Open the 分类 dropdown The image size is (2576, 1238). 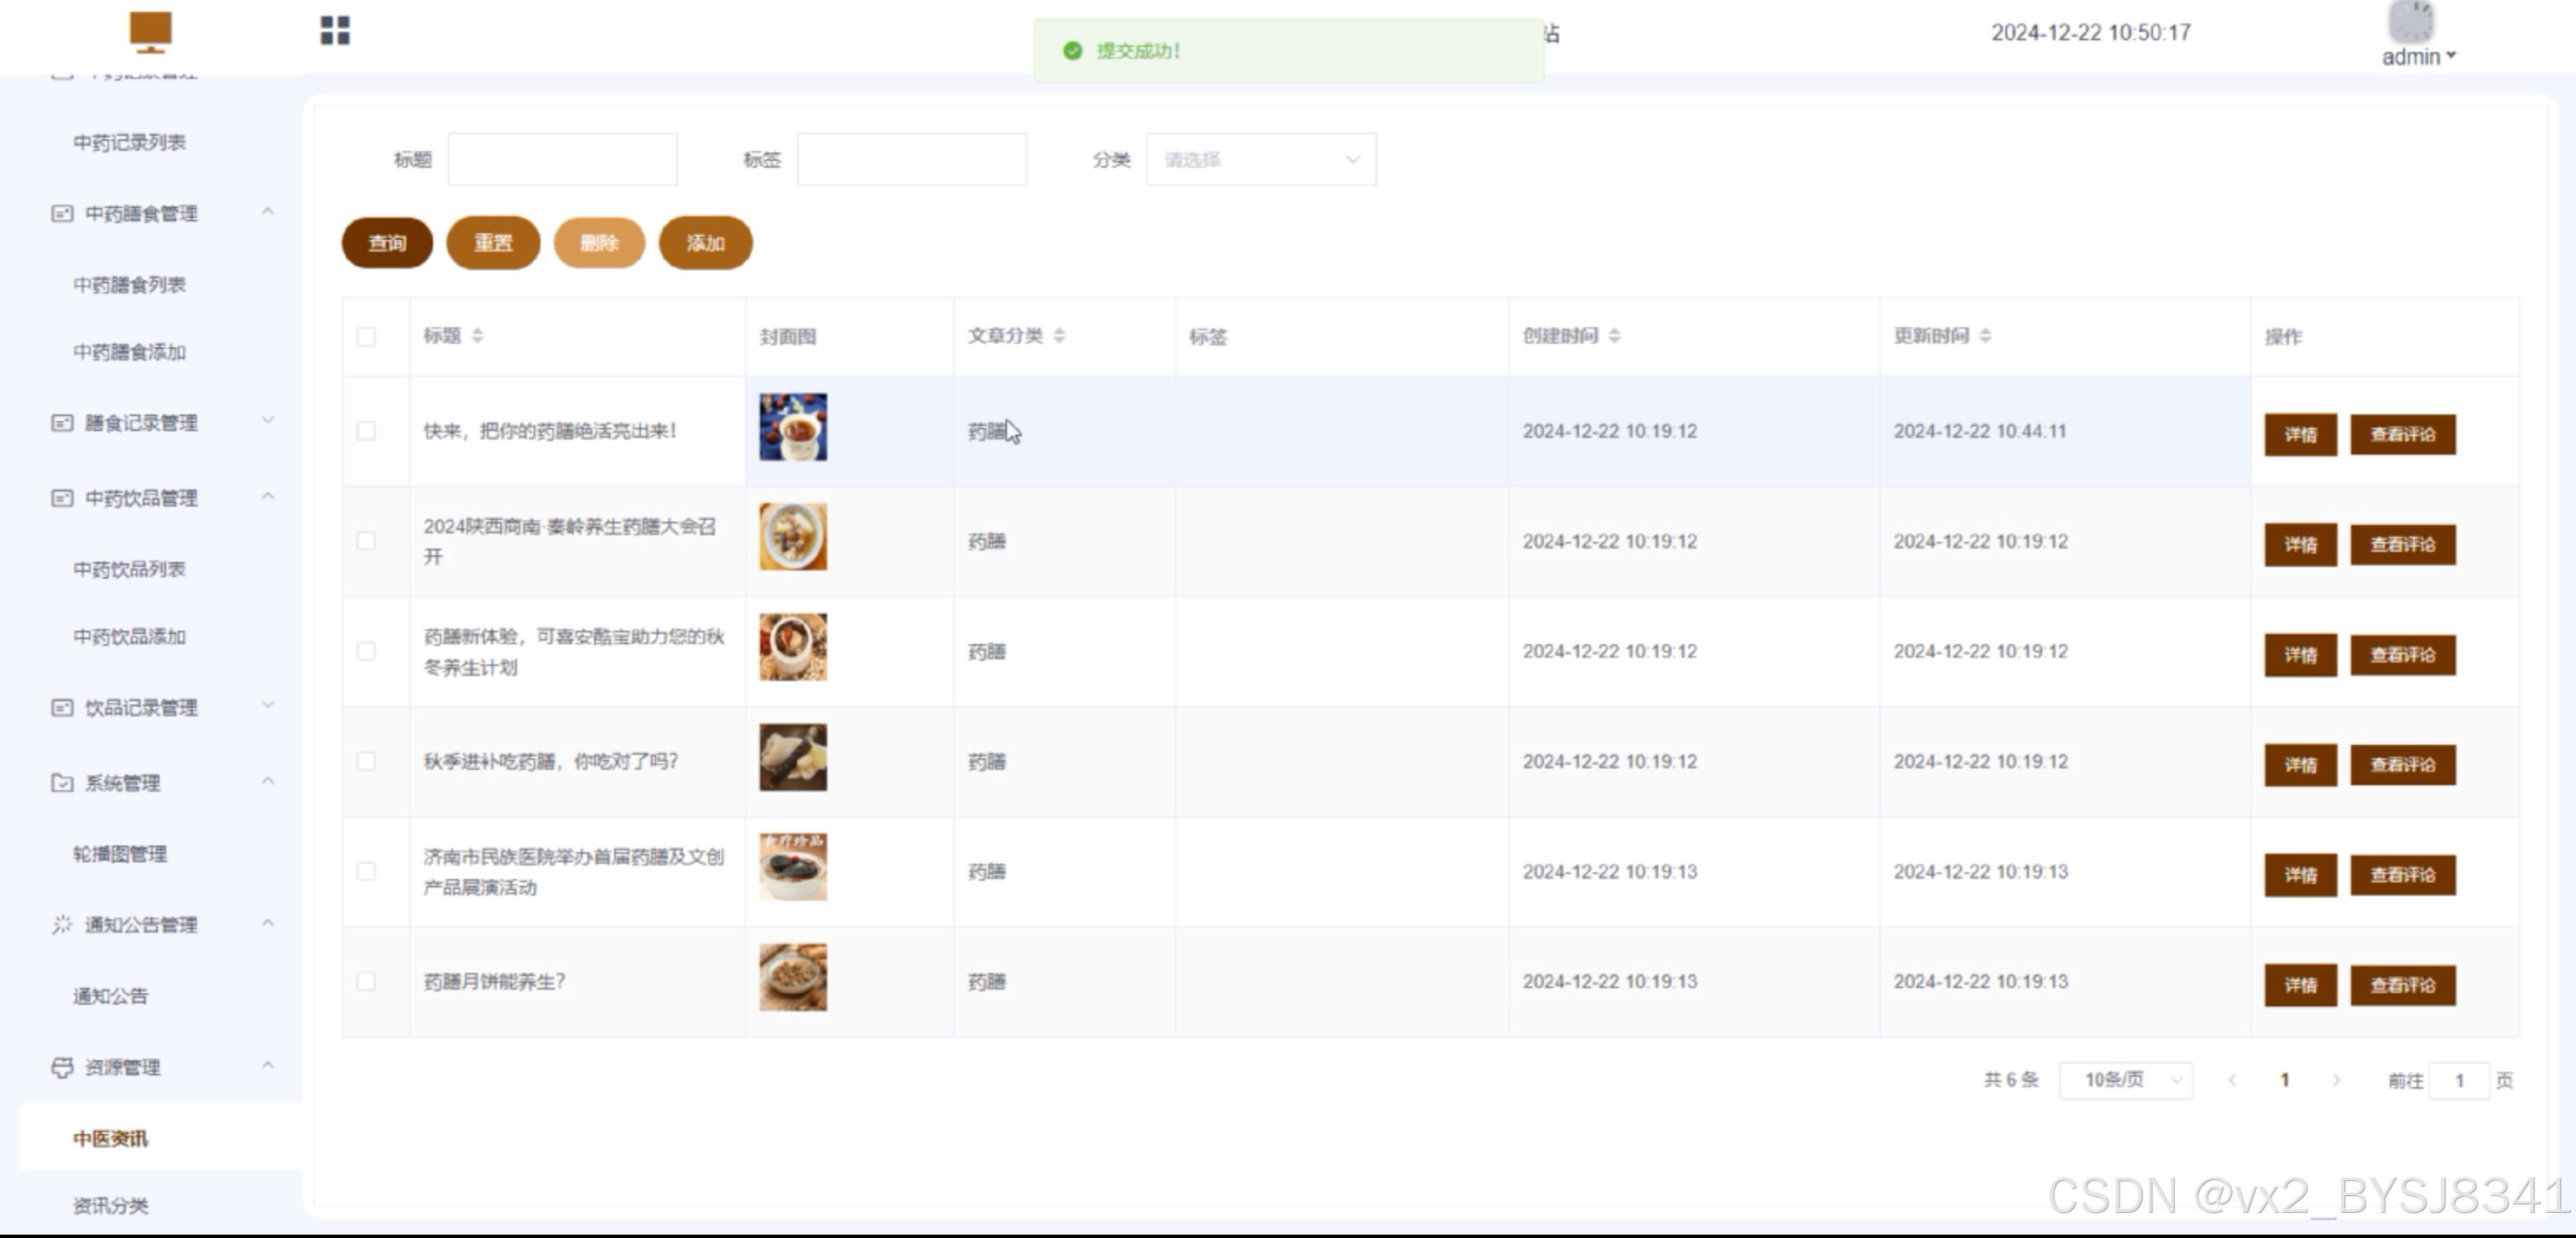click(1260, 160)
